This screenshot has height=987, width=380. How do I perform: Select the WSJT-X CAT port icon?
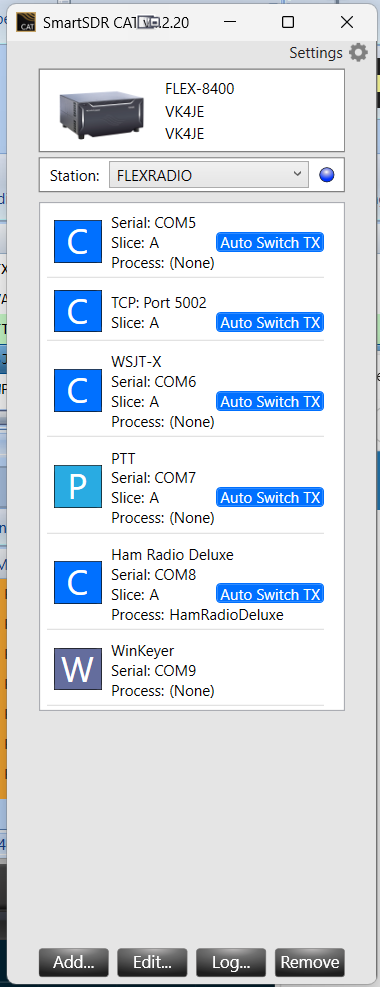click(x=78, y=391)
